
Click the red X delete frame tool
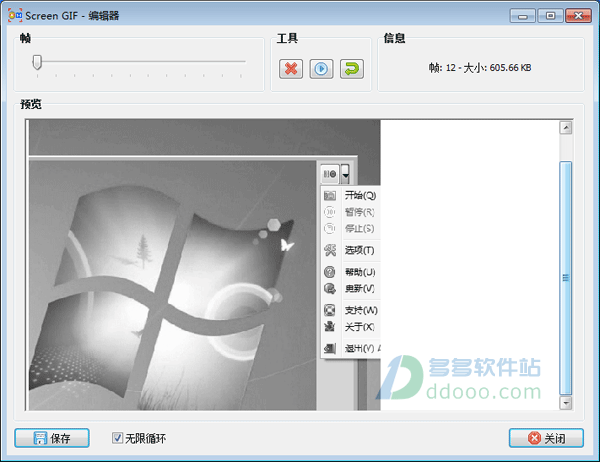(291, 69)
